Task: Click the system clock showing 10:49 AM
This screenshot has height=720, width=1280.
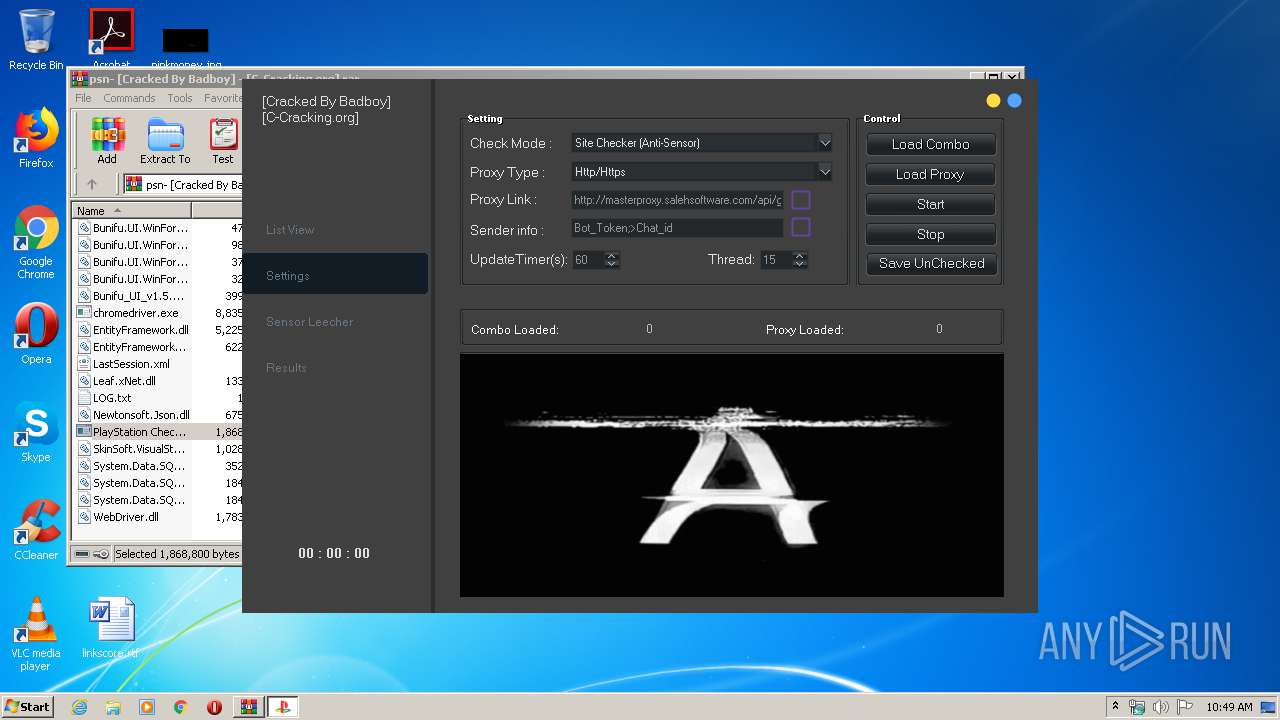Action: 1229,707
